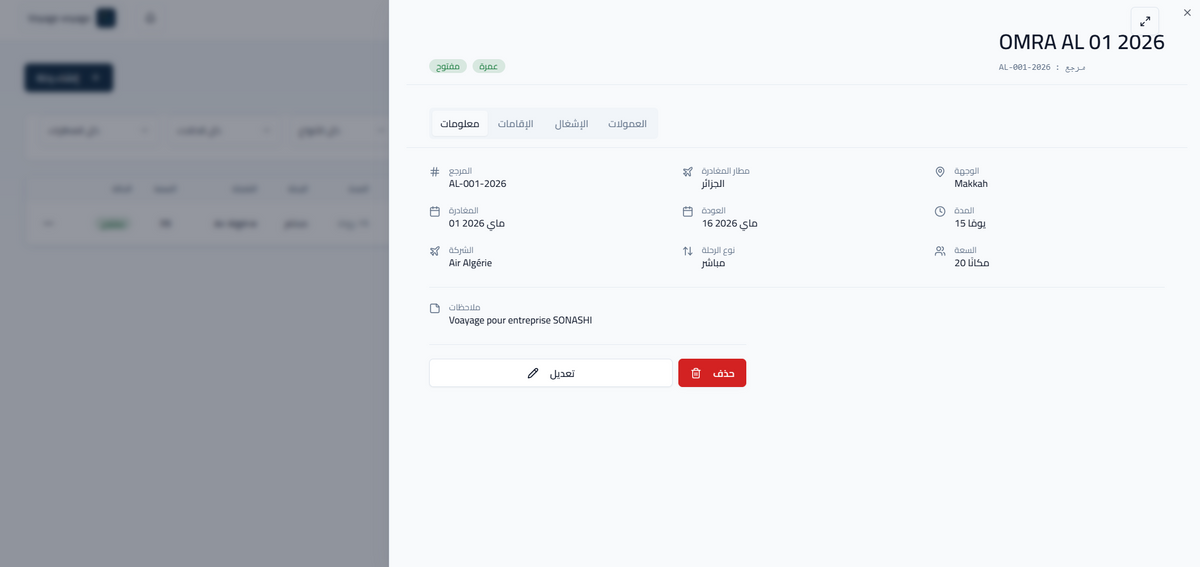The width and height of the screenshot is (1200, 567).
Task: Click the green status badge in the background table row
Action: point(112,224)
